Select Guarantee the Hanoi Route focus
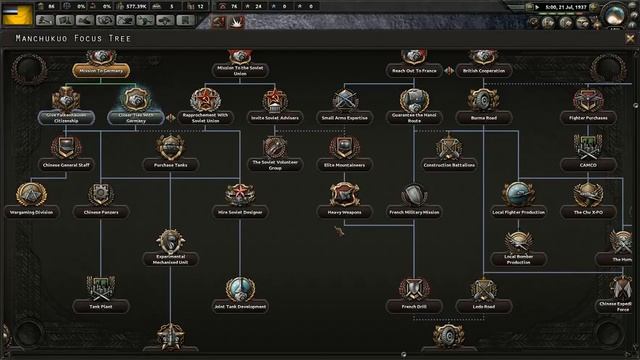640x360 pixels. click(414, 118)
